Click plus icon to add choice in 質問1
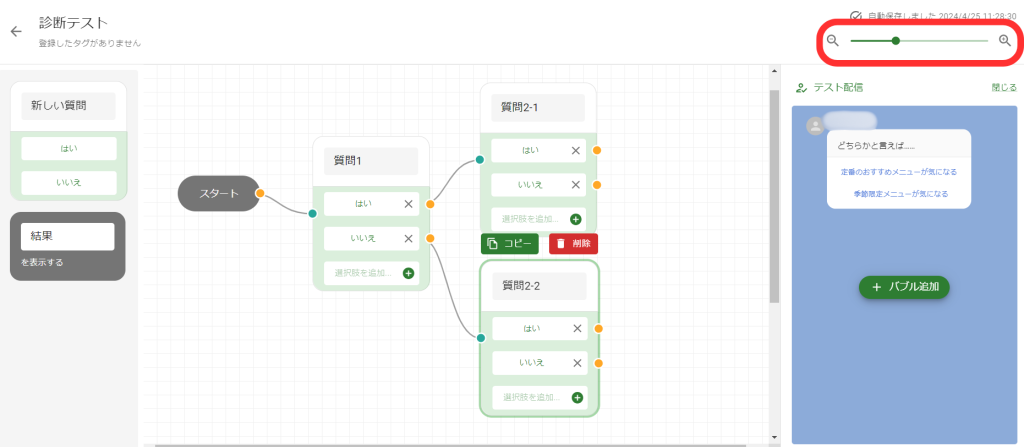The width and height of the screenshot is (1024, 447). 408,273
